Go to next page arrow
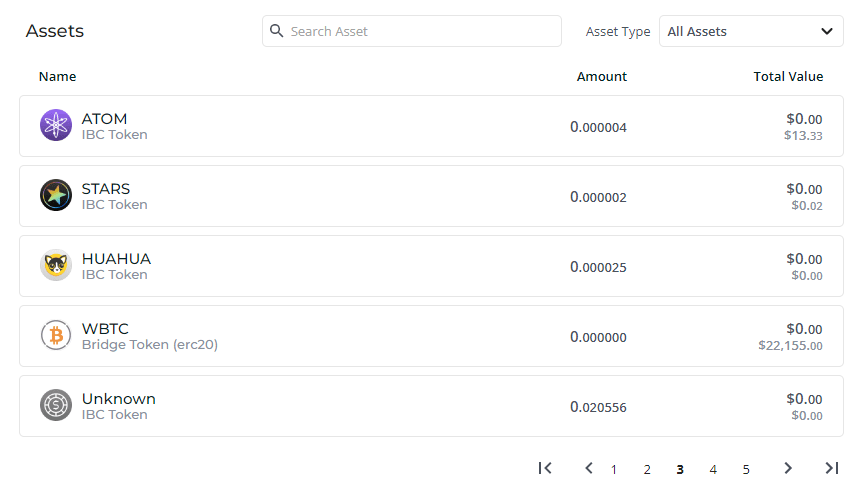The width and height of the screenshot is (860, 500). coord(788,468)
